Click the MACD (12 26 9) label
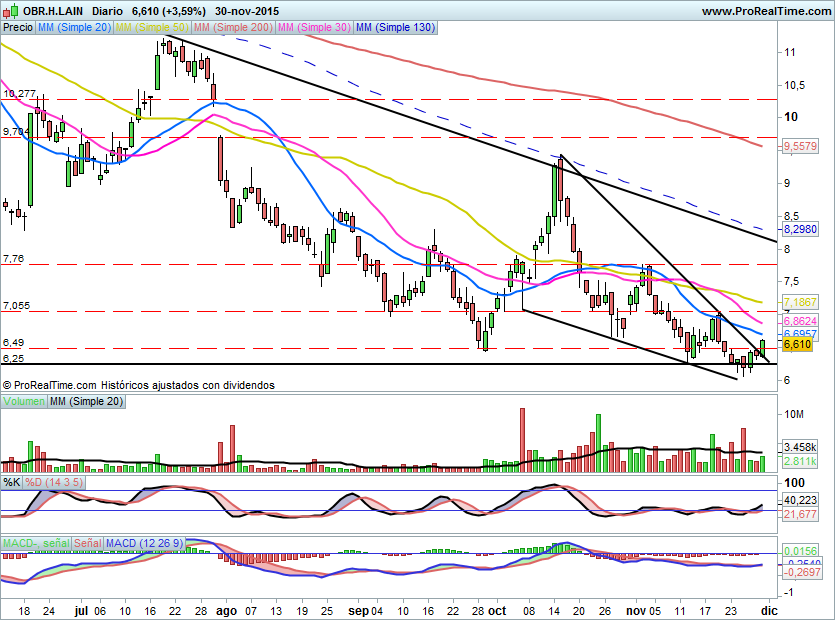Screen dimensions: 835x620 [144, 543]
